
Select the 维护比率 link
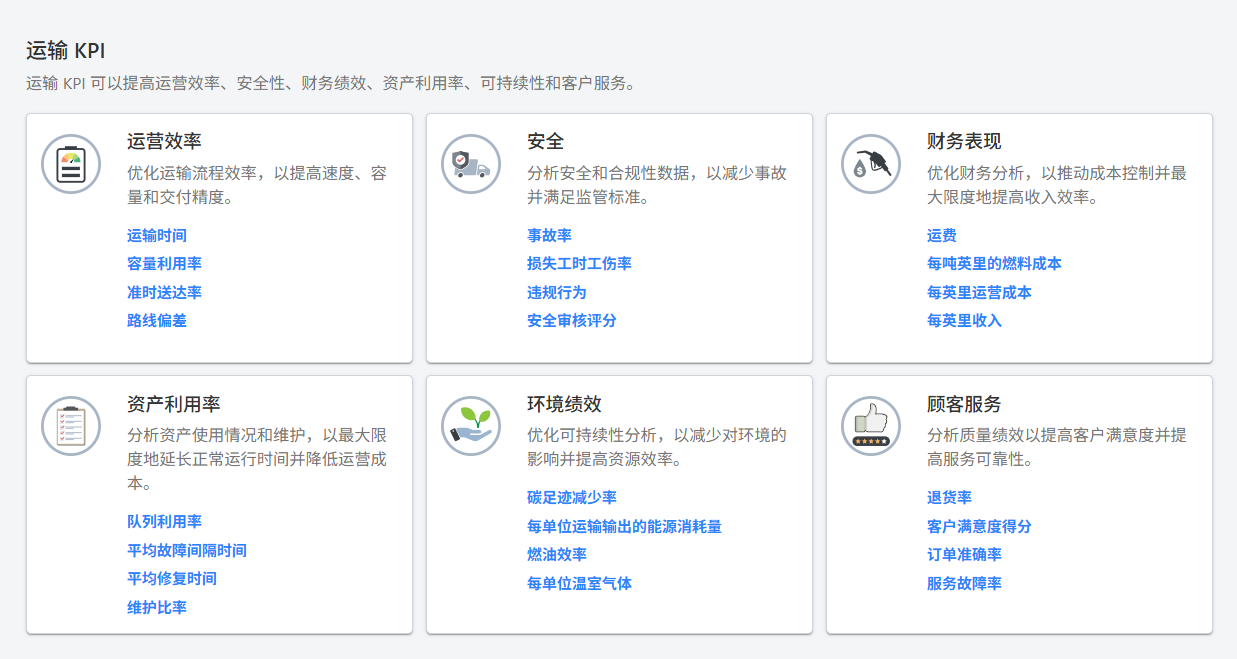click(x=155, y=607)
